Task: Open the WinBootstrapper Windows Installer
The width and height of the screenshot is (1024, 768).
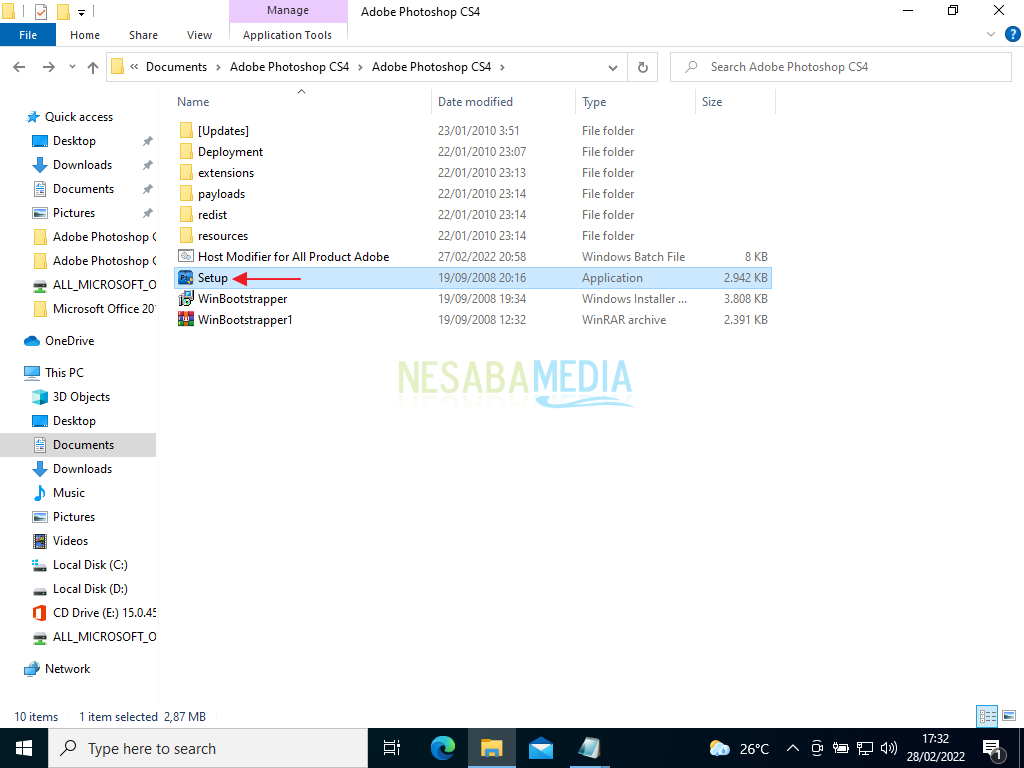Action: click(x=240, y=298)
